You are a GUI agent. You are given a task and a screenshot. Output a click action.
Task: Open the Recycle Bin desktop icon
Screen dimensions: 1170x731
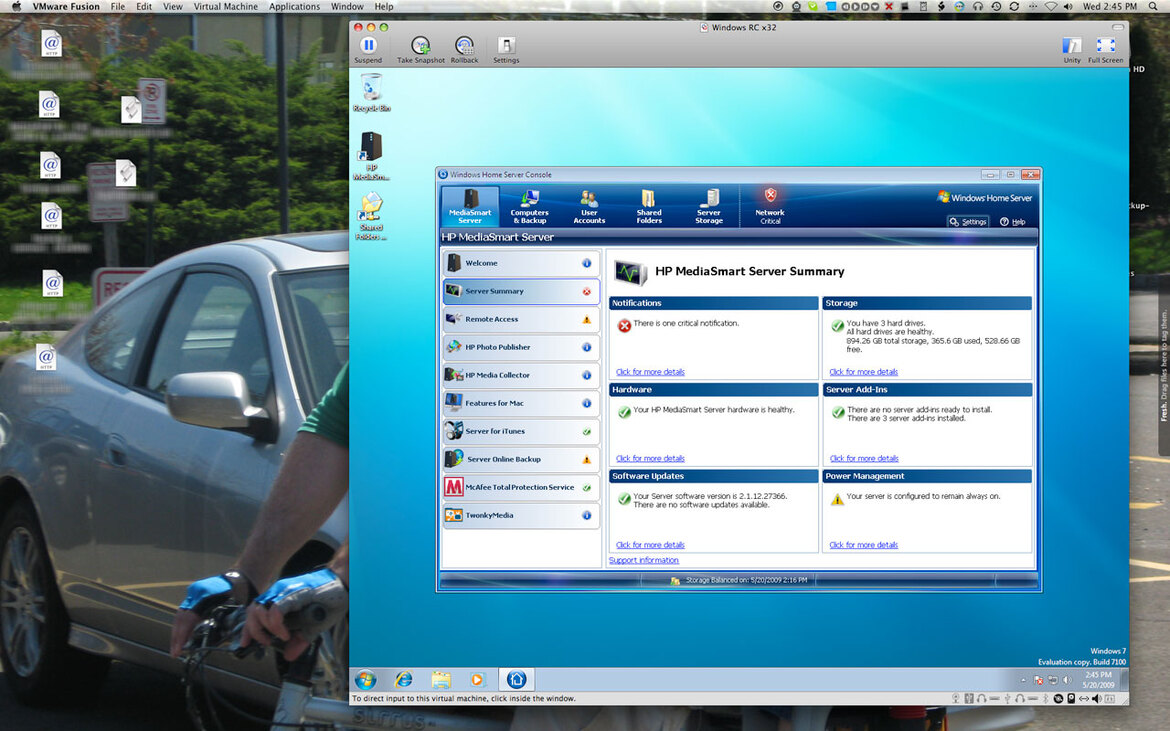click(x=371, y=92)
